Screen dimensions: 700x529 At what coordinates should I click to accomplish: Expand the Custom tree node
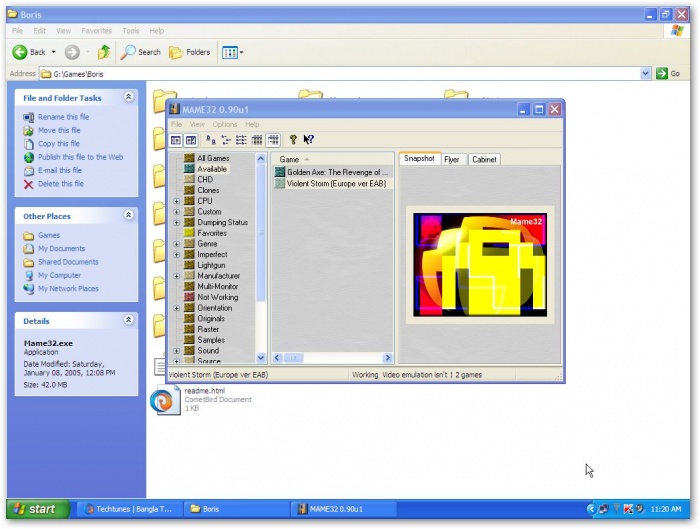click(177, 212)
